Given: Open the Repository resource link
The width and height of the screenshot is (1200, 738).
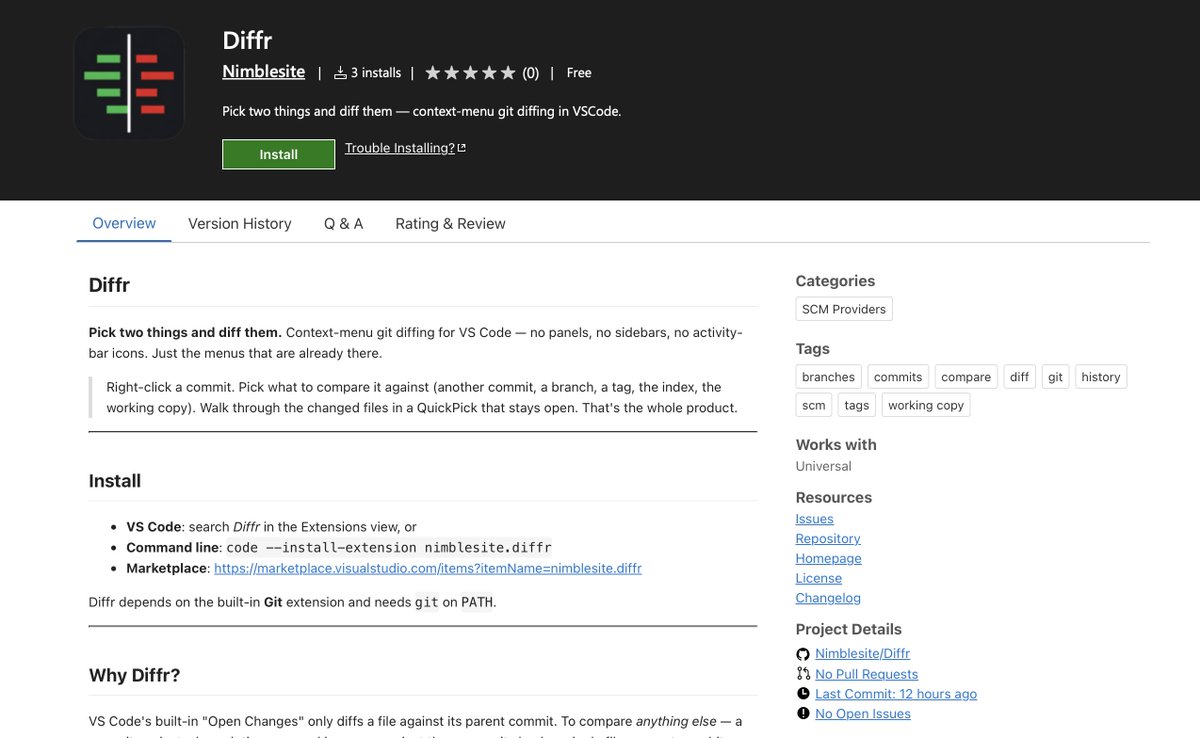Looking at the screenshot, I should pyautogui.click(x=828, y=539).
